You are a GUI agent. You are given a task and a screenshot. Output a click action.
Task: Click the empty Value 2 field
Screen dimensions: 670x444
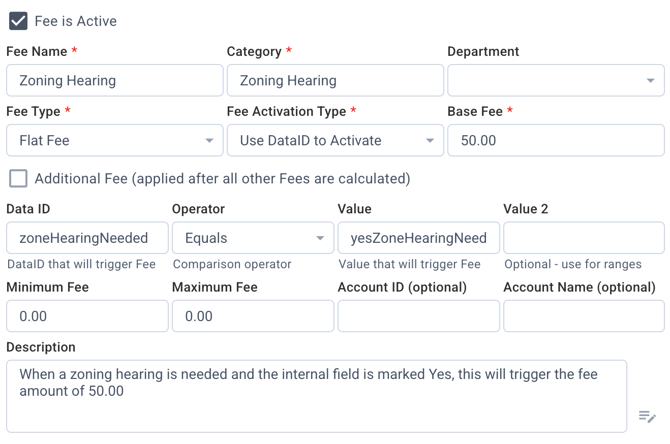click(583, 238)
